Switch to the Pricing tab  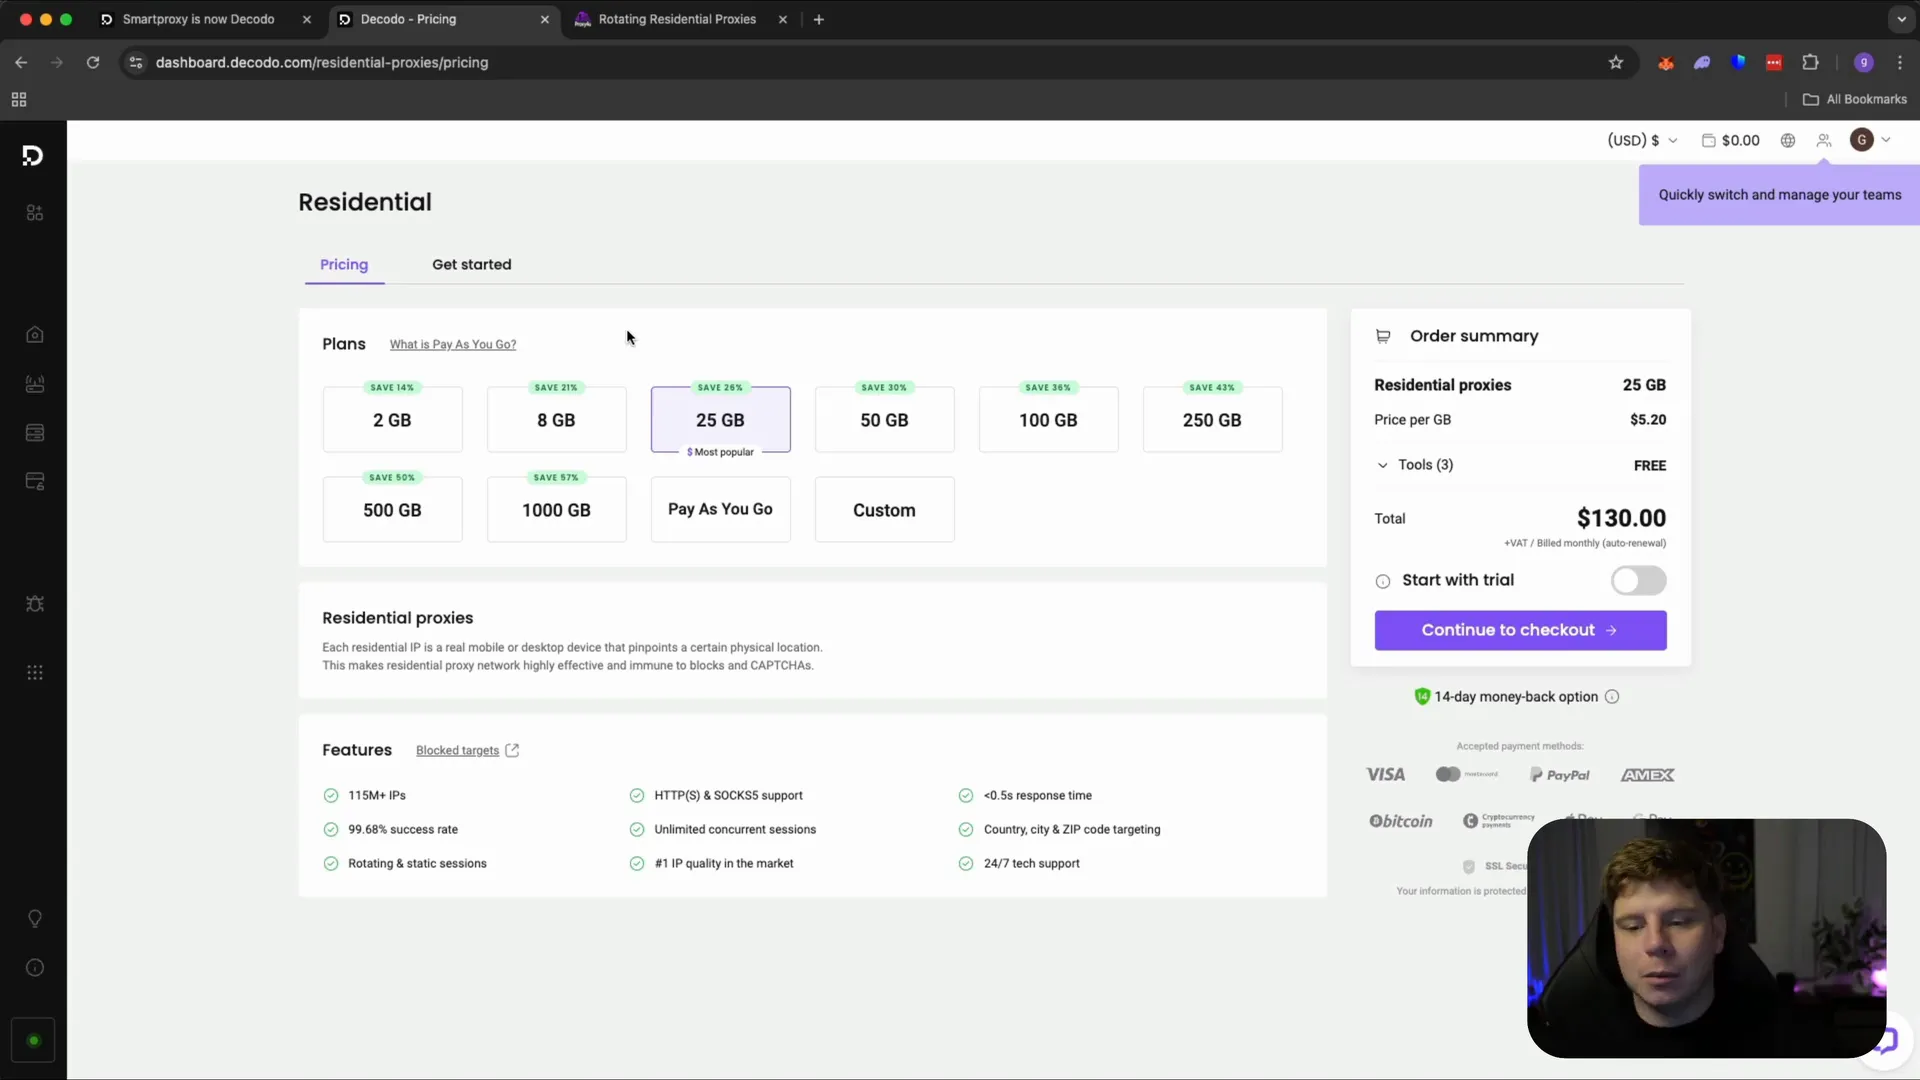[344, 265]
